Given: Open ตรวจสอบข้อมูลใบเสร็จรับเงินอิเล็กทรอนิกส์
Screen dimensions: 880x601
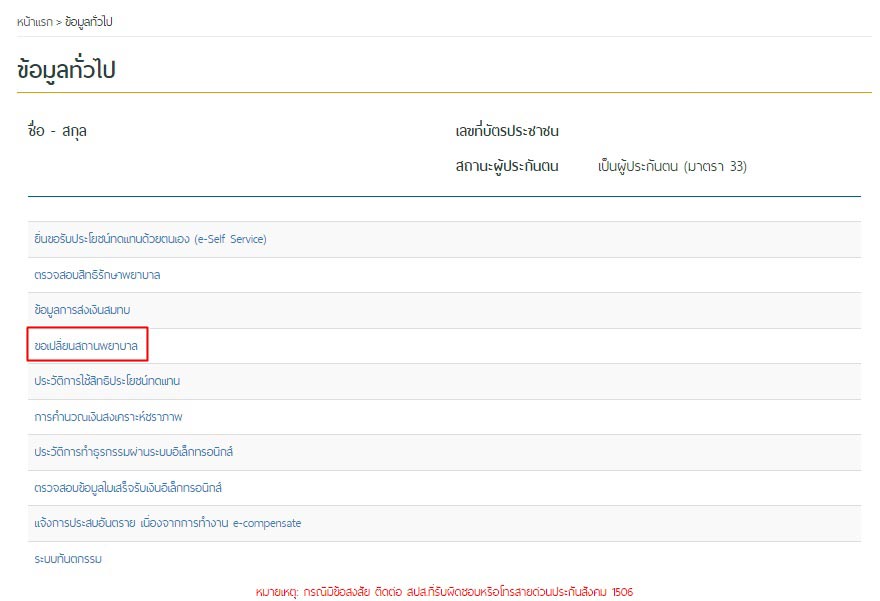Looking at the screenshot, I should tap(127, 488).
